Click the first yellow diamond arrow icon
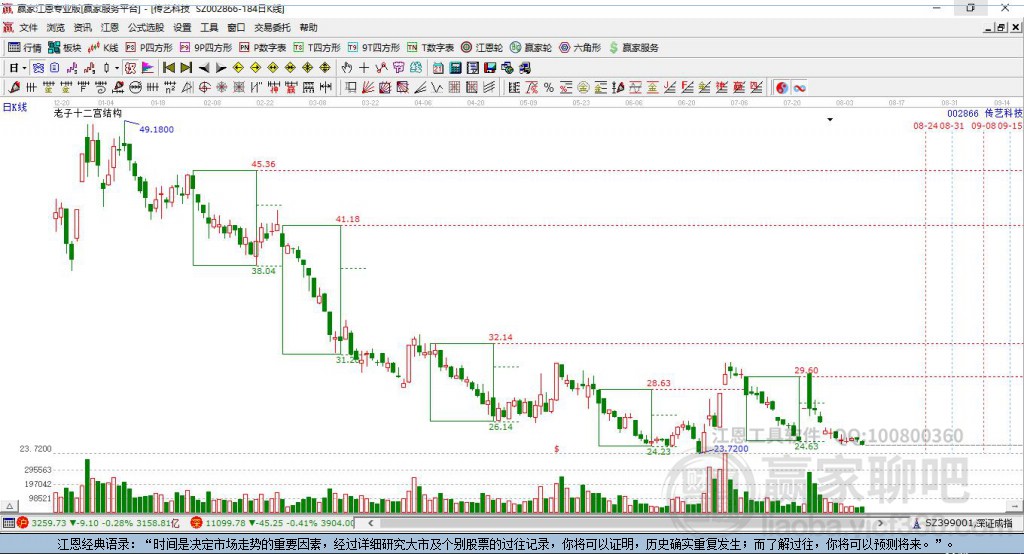1024x554 pixels. click(x=238, y=68)
